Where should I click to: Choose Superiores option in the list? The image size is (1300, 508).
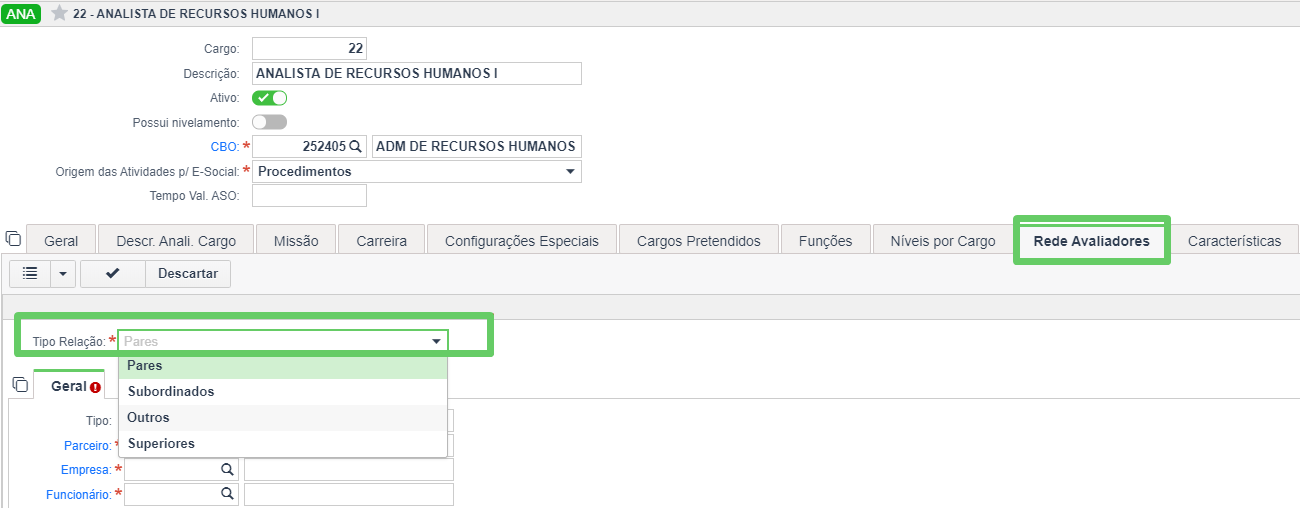[283, 444]
